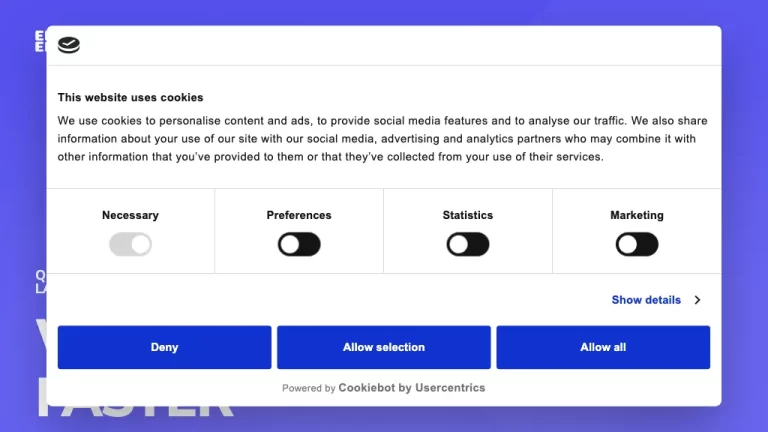768x432 pixels.
Task: Click the partially hidden site logo behind dialog
Action: click(x=40, y=40)
